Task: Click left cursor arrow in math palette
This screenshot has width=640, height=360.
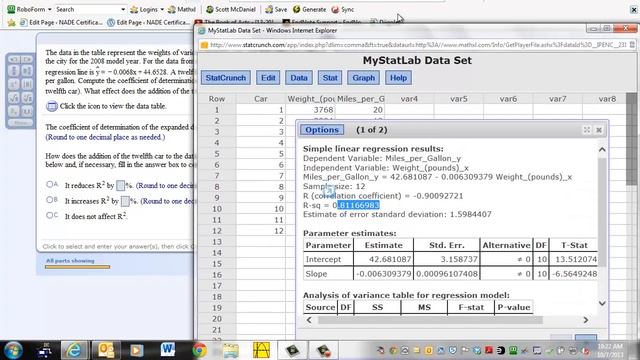Action: click(x=13, y=60)
